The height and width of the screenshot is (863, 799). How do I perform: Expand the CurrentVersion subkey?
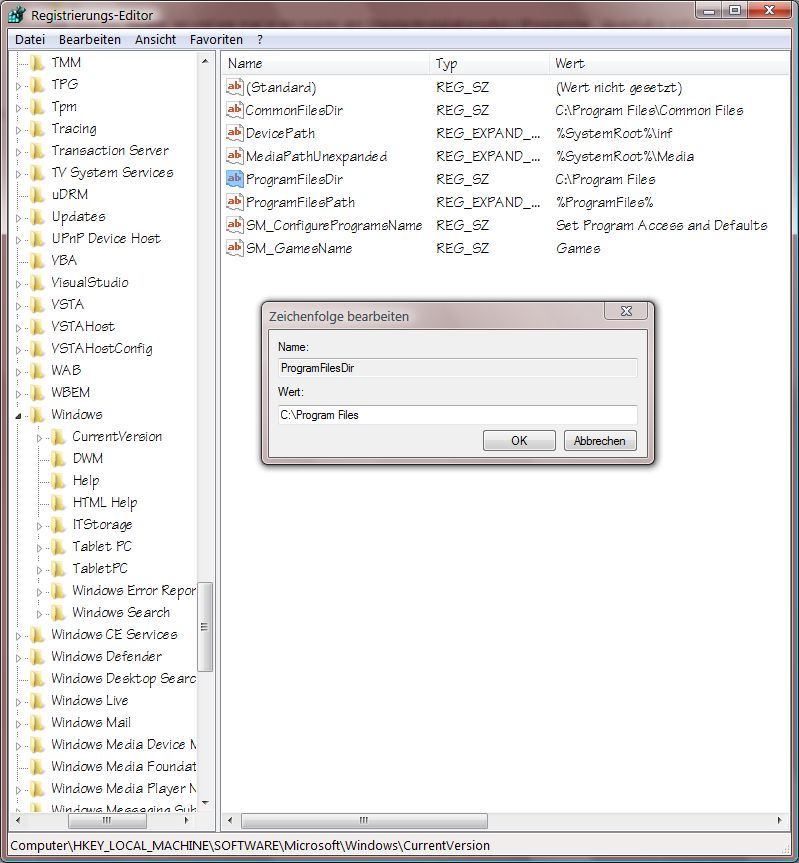(x=39, y=438)
